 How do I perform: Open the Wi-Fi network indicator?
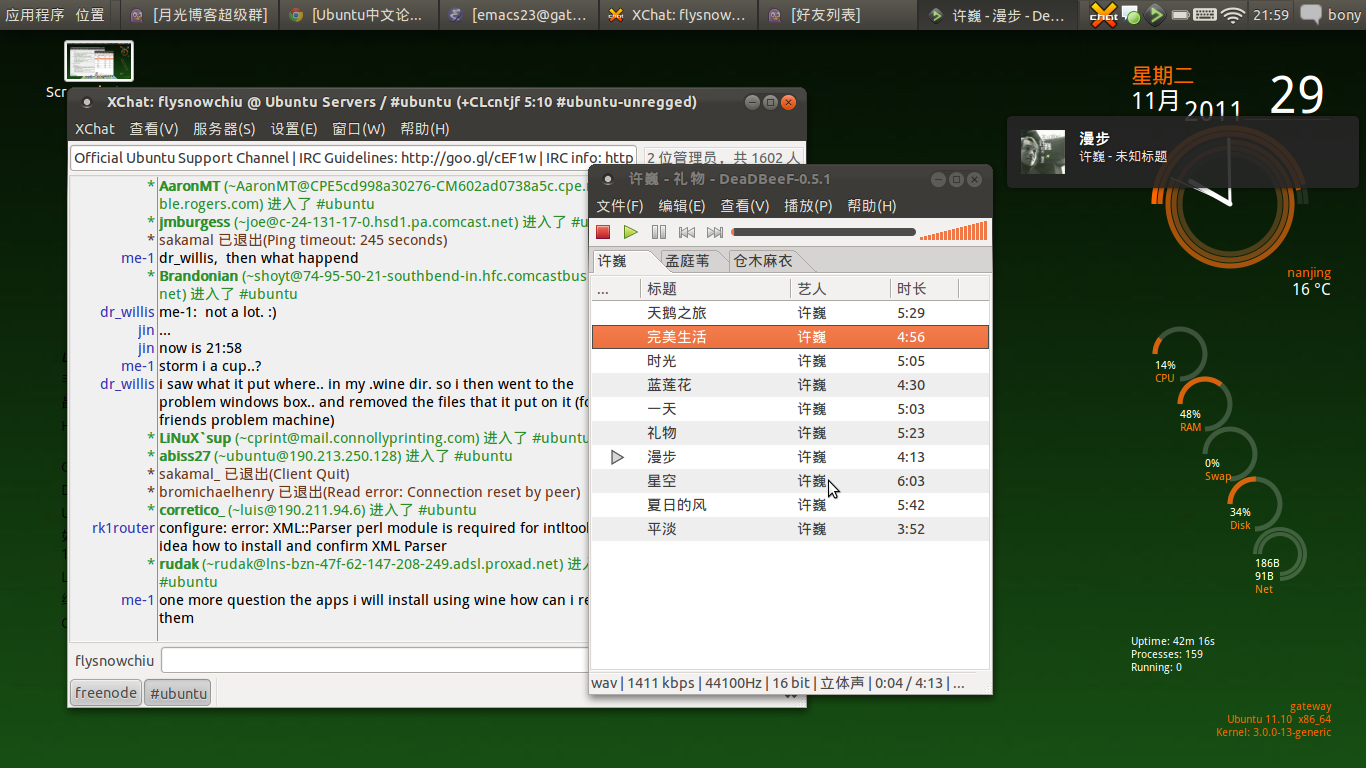tap(1233, 15)
